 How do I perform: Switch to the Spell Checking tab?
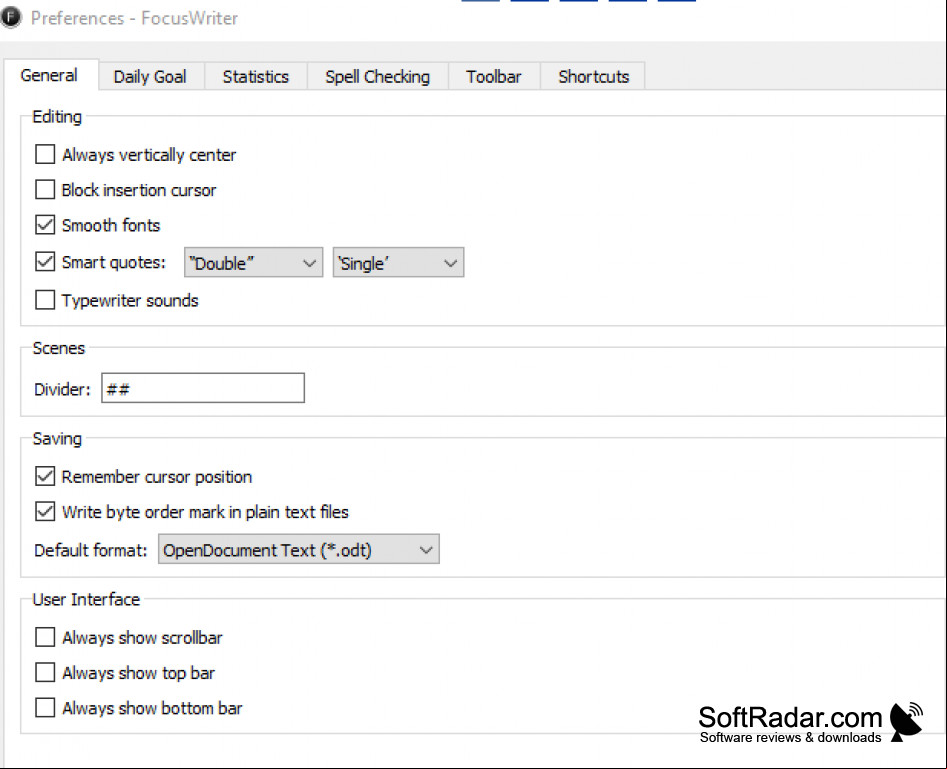pyautogui.click(x=377, y=77)
